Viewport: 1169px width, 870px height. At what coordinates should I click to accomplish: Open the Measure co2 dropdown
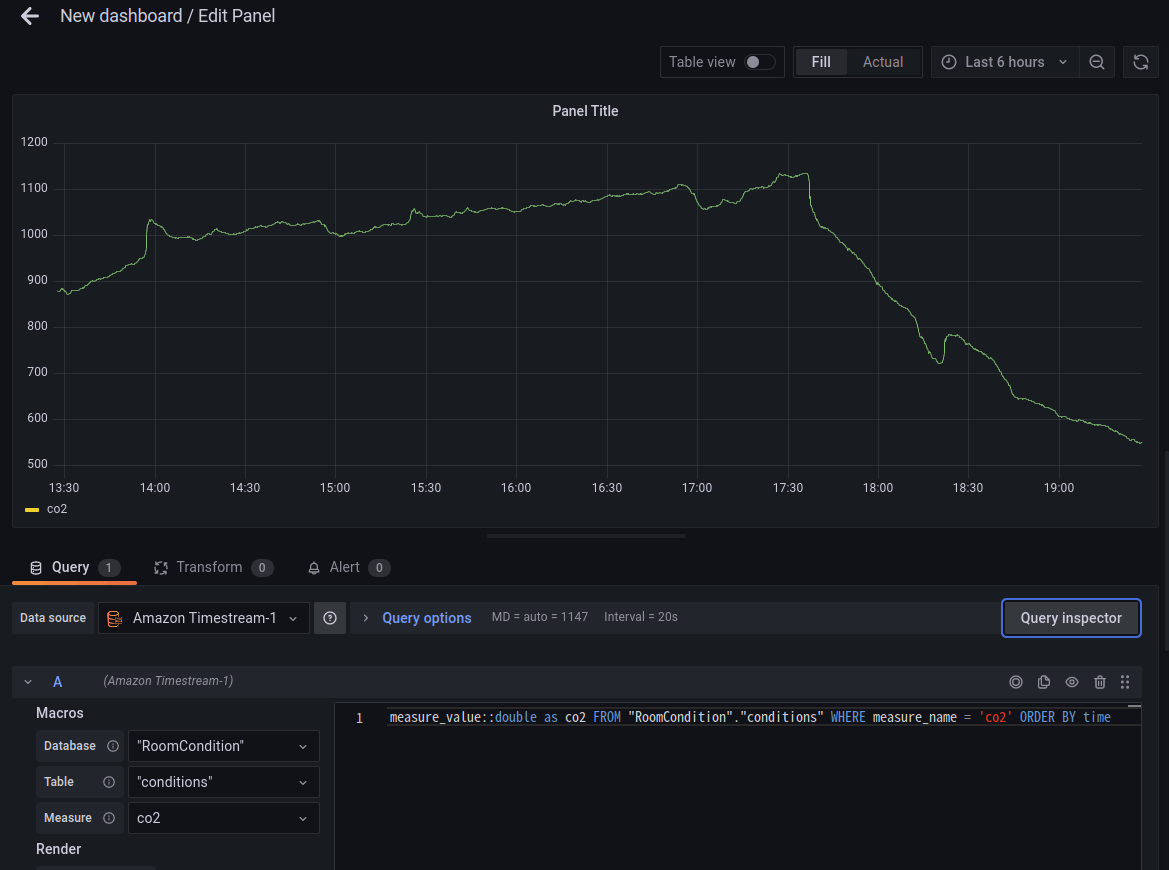click(224, 818)
